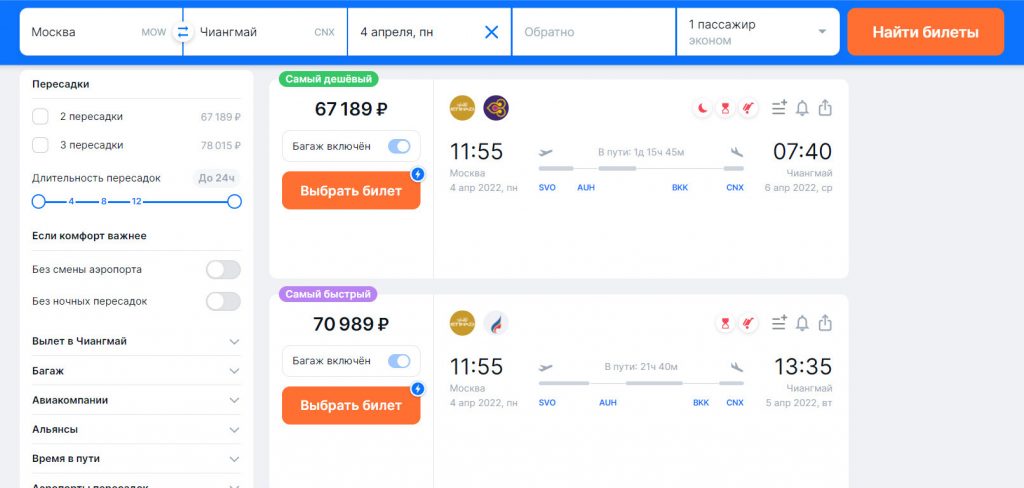Expand the Авиакомпании filter section

pos(136,400)
